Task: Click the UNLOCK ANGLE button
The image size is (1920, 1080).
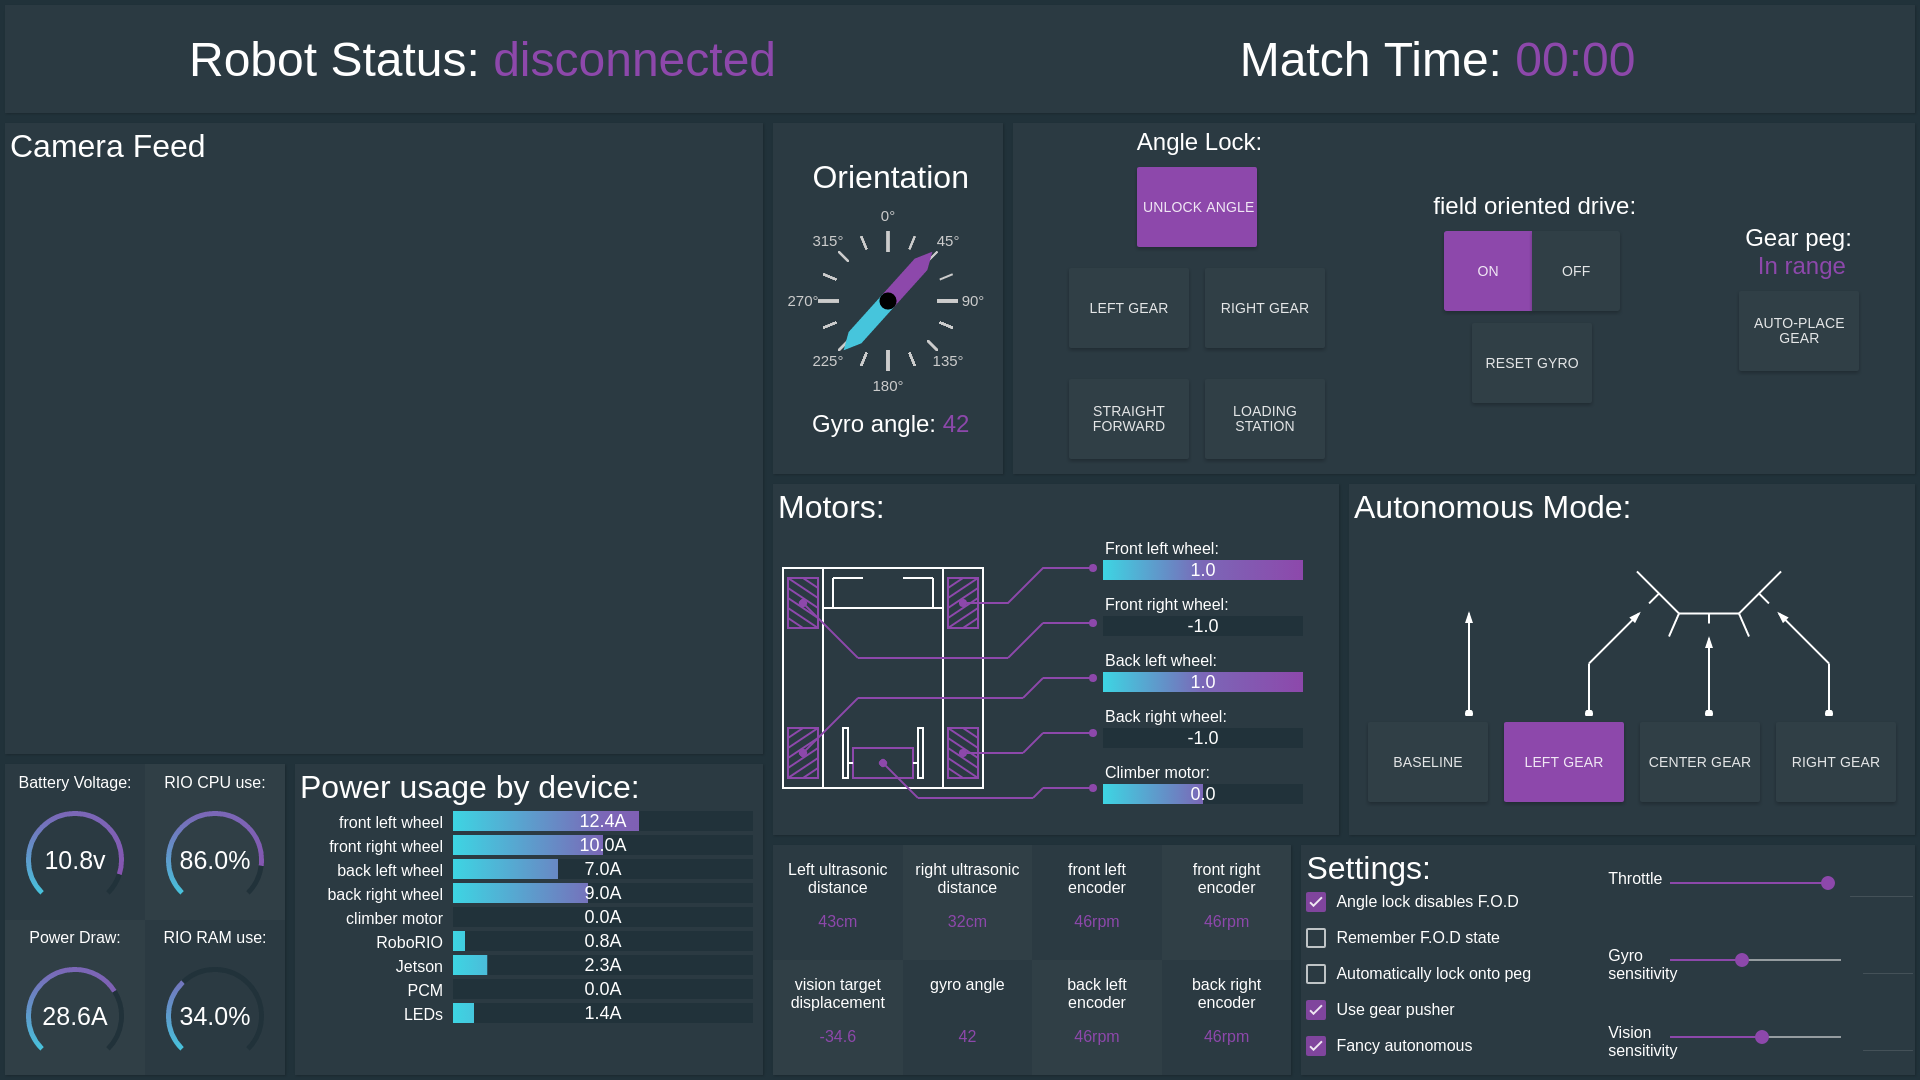Action: point(1197,206)
